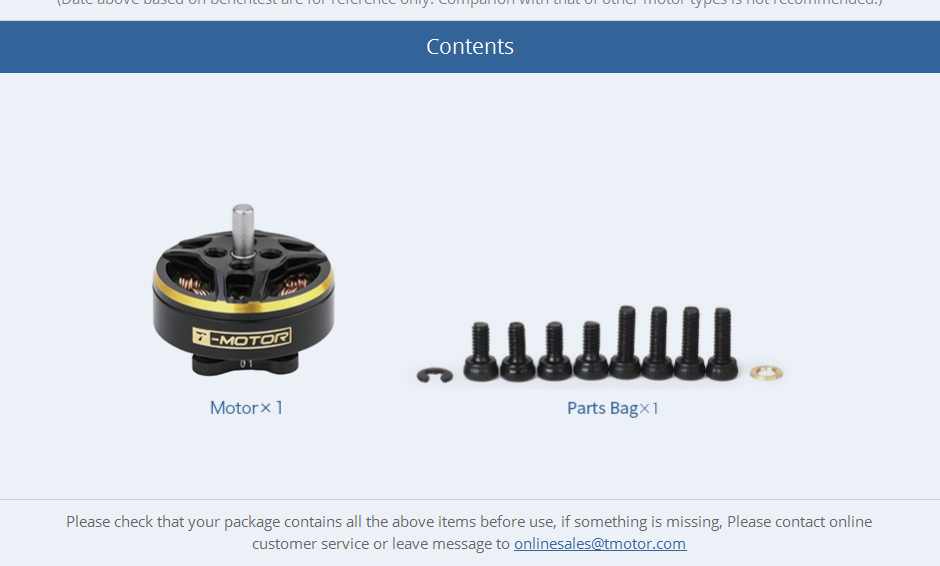Select the Parts Bag×1 label
Screen dimensions: 940x566
tap(613, 408)
